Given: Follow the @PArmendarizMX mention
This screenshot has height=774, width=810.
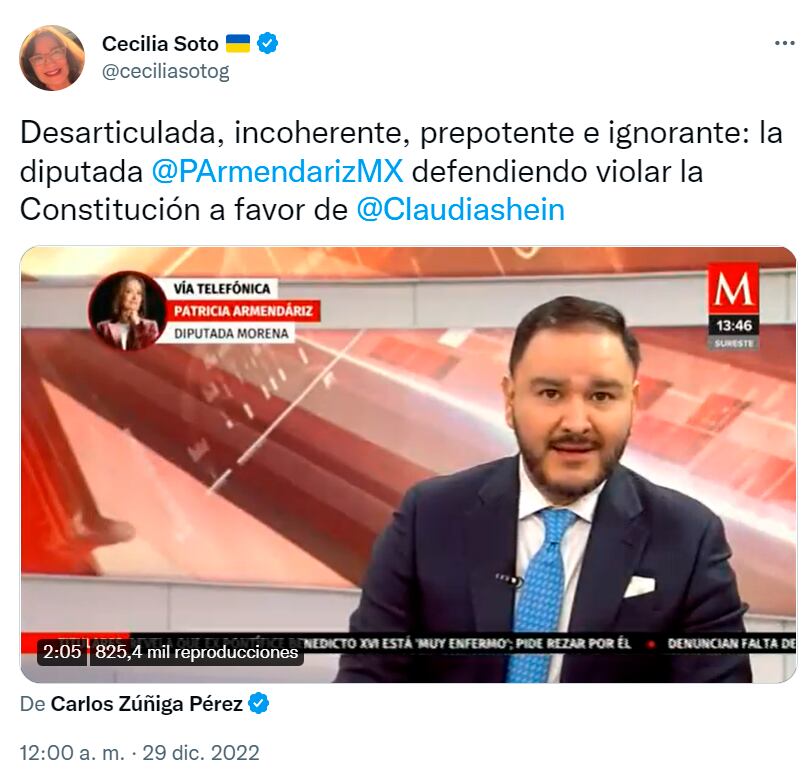Looking at the screenshot, I should 277,172.
